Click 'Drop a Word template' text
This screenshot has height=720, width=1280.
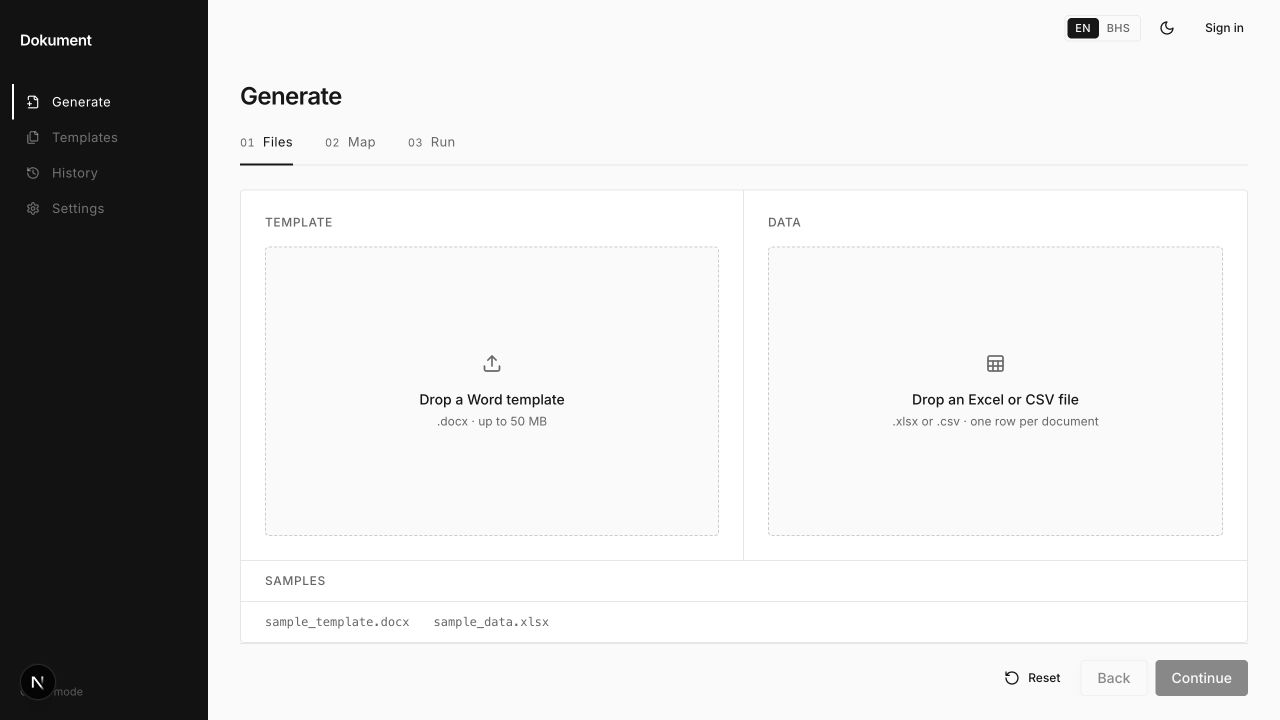[492, 399]
